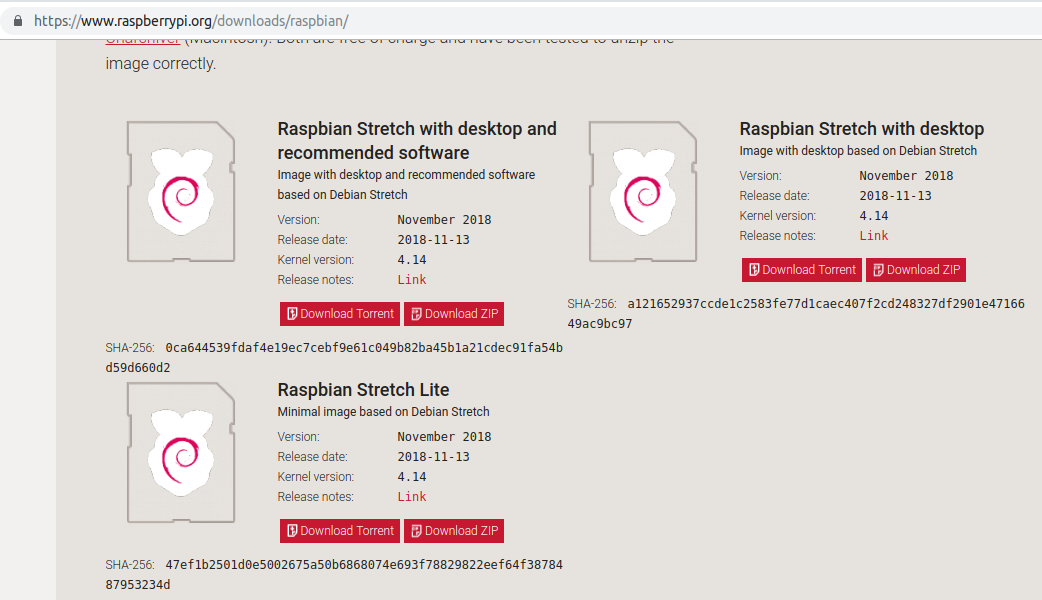Click 'Minimal image based on Debian Stretch' text
1042x600 pixels.
(383, 412)
